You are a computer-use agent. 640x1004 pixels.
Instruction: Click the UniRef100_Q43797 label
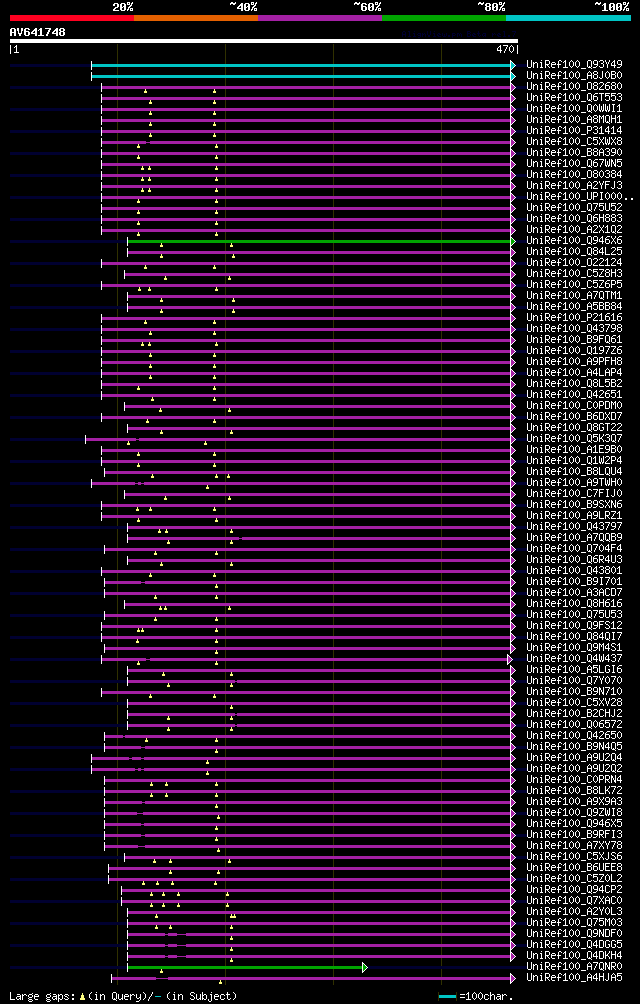click(574, 526)
